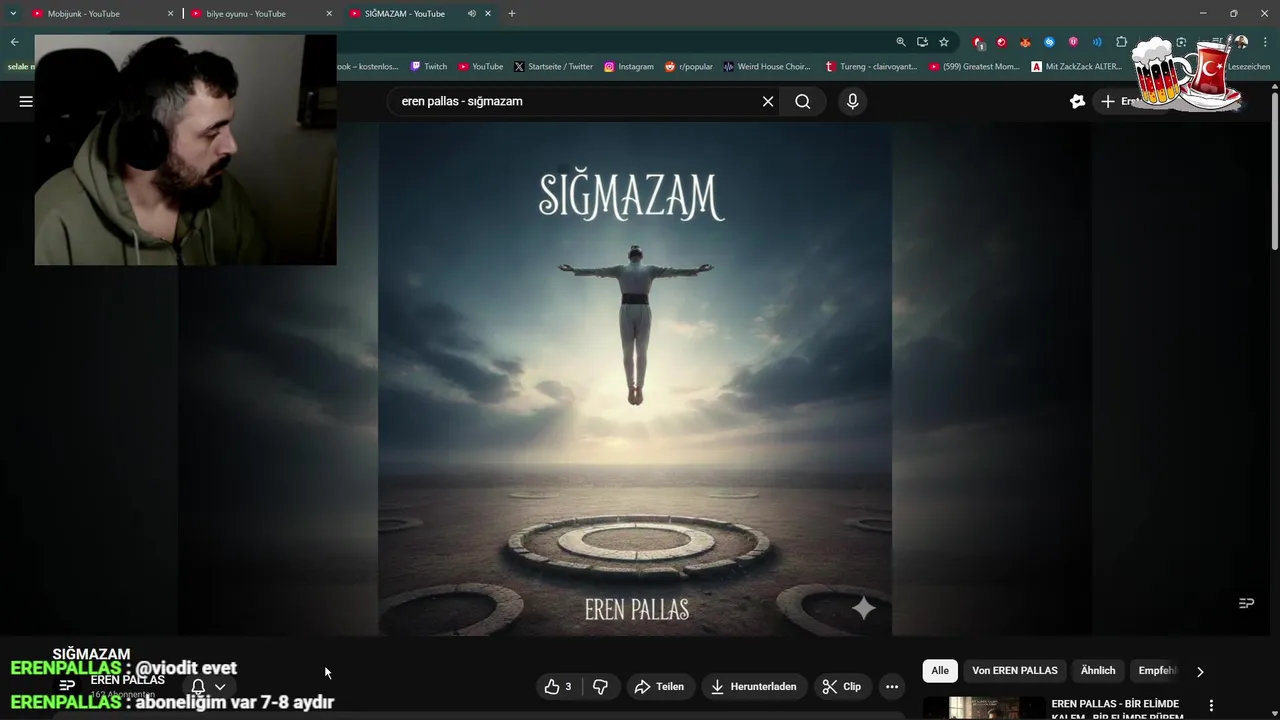Select the Von EREN PALLAS chip
This screenshot has height=720, width=1280.
(x=1015, y=671)
